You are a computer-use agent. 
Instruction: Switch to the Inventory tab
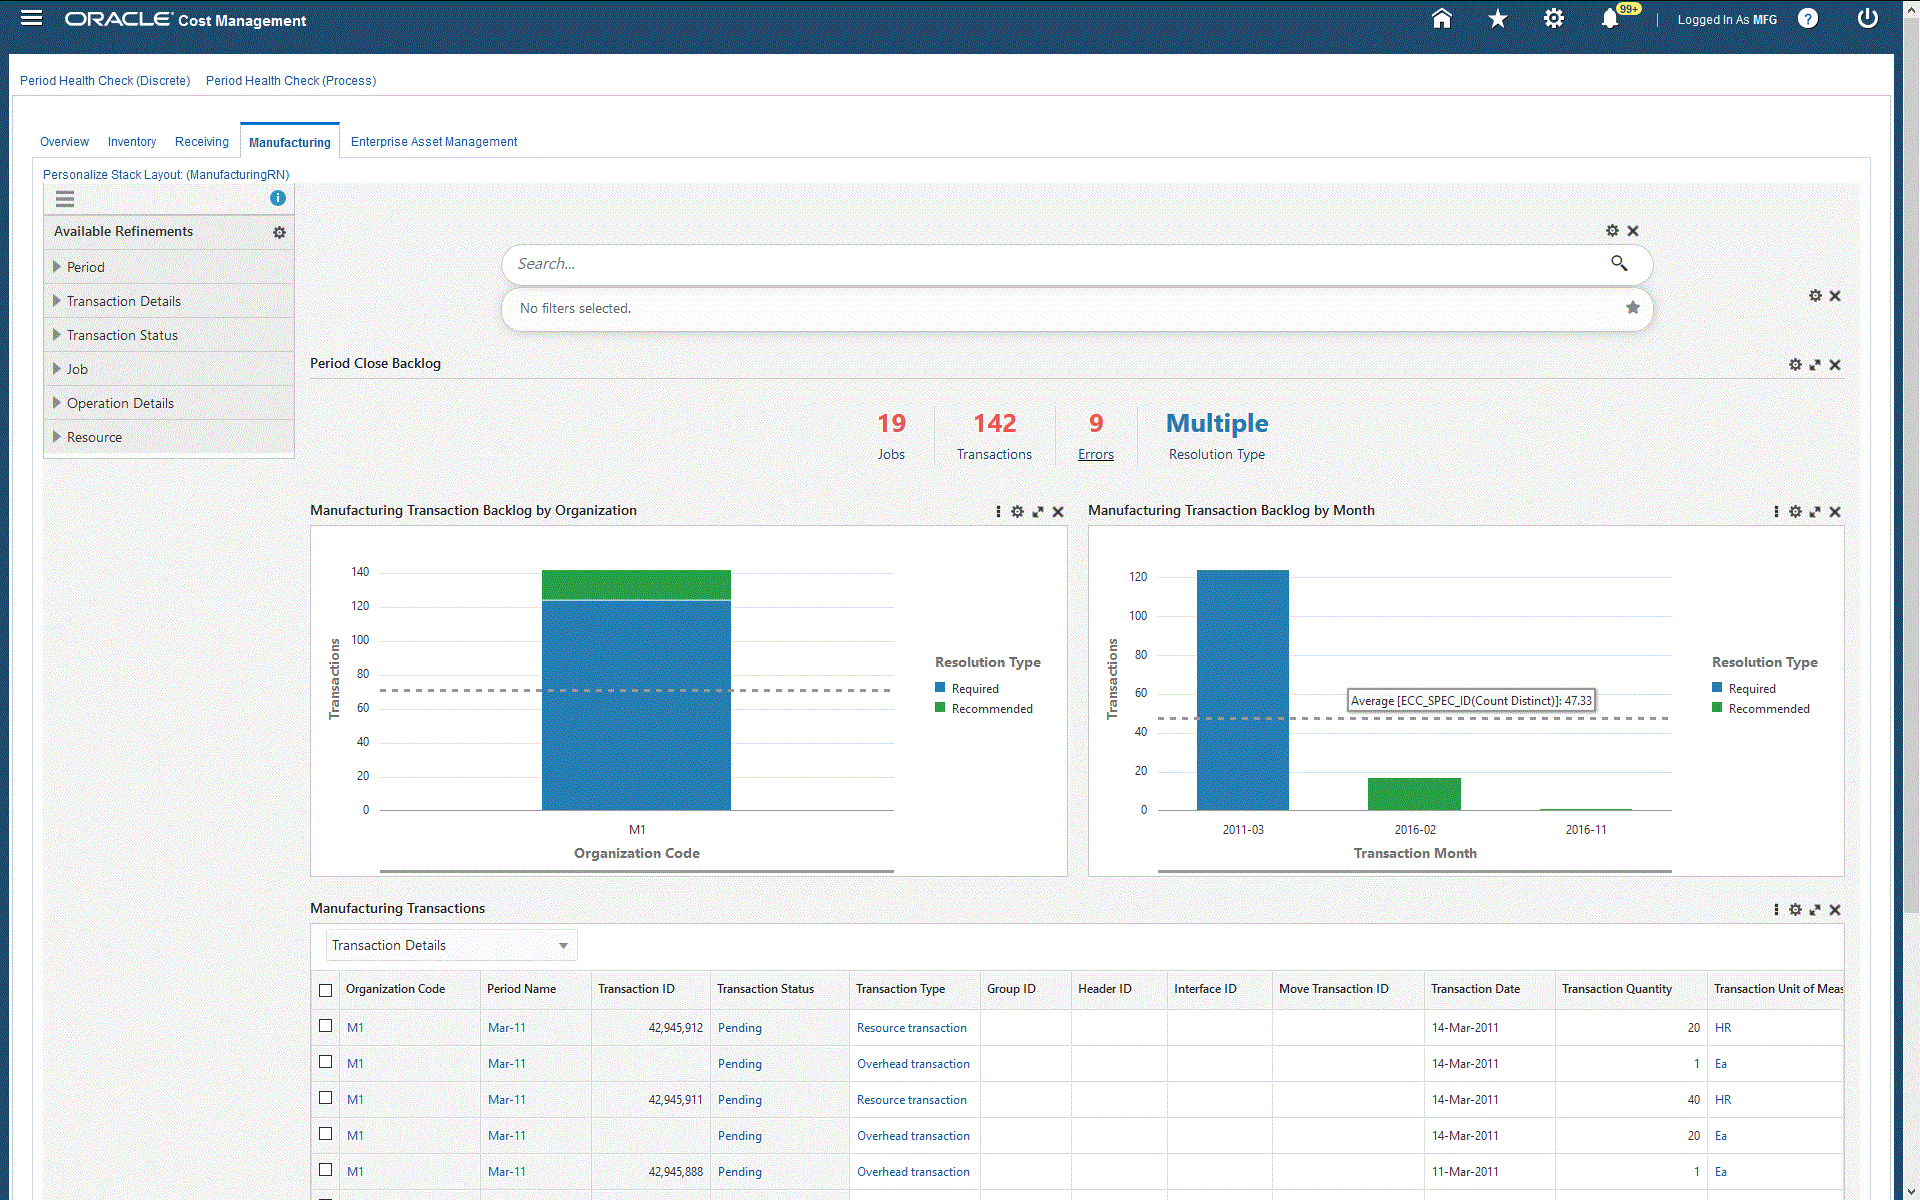point(132,142)
